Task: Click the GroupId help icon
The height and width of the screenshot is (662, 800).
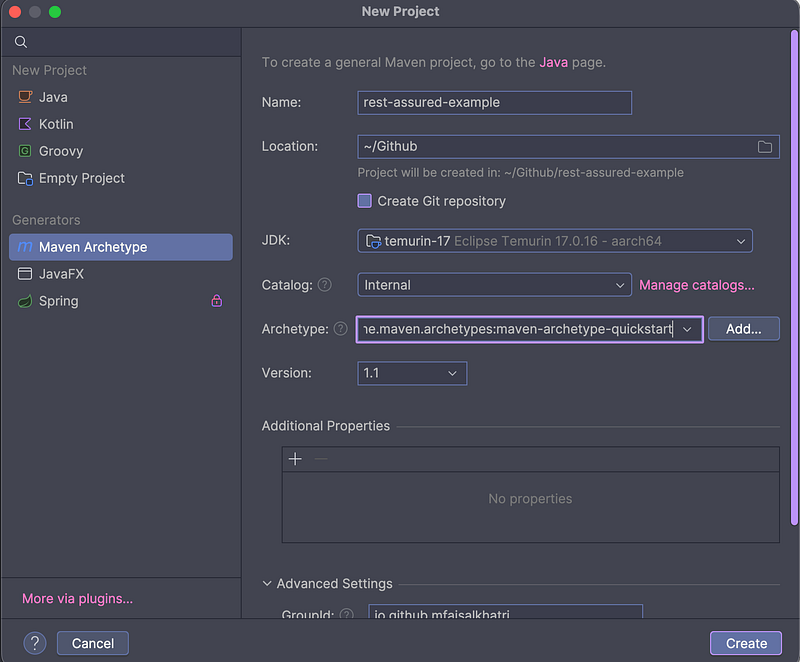Action: tap(346, 614)
